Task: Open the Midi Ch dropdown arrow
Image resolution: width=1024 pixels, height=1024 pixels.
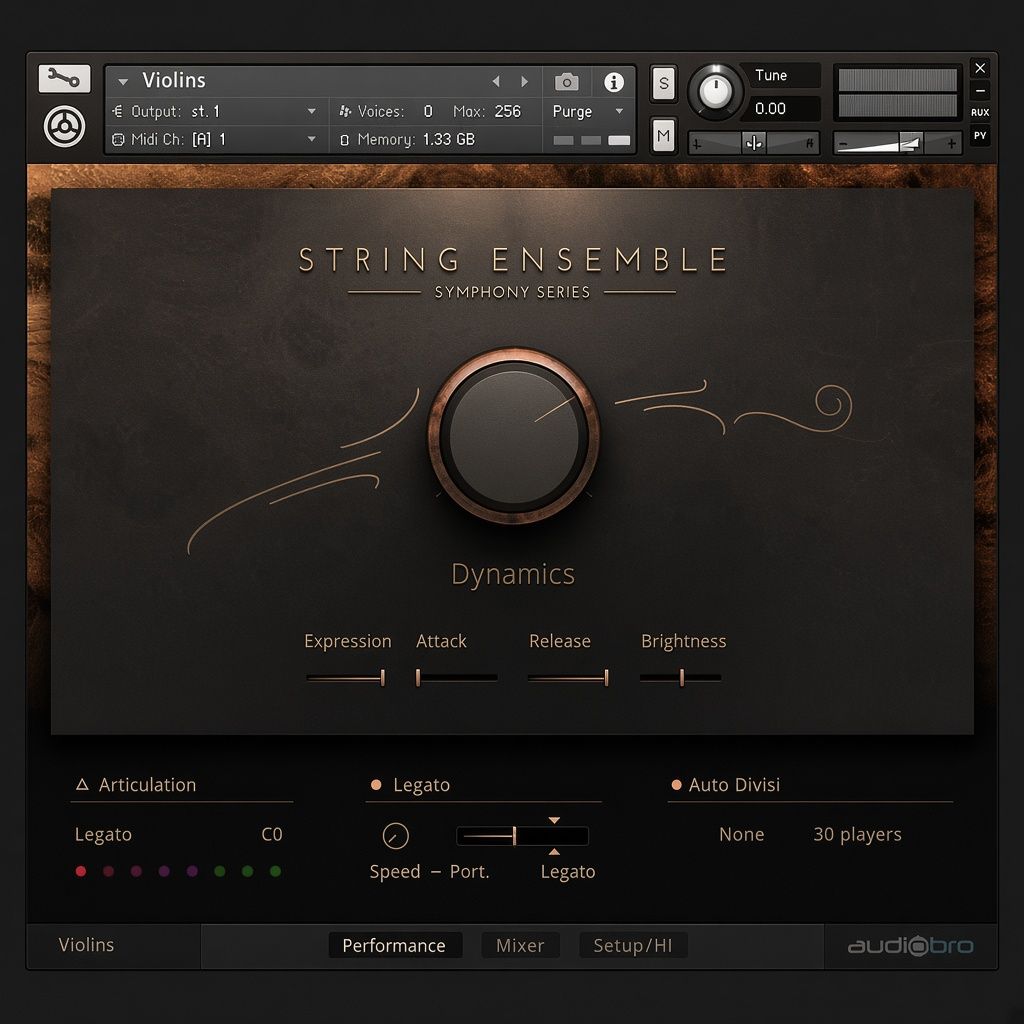Action: pyautogui.click(x=312, y=139)
